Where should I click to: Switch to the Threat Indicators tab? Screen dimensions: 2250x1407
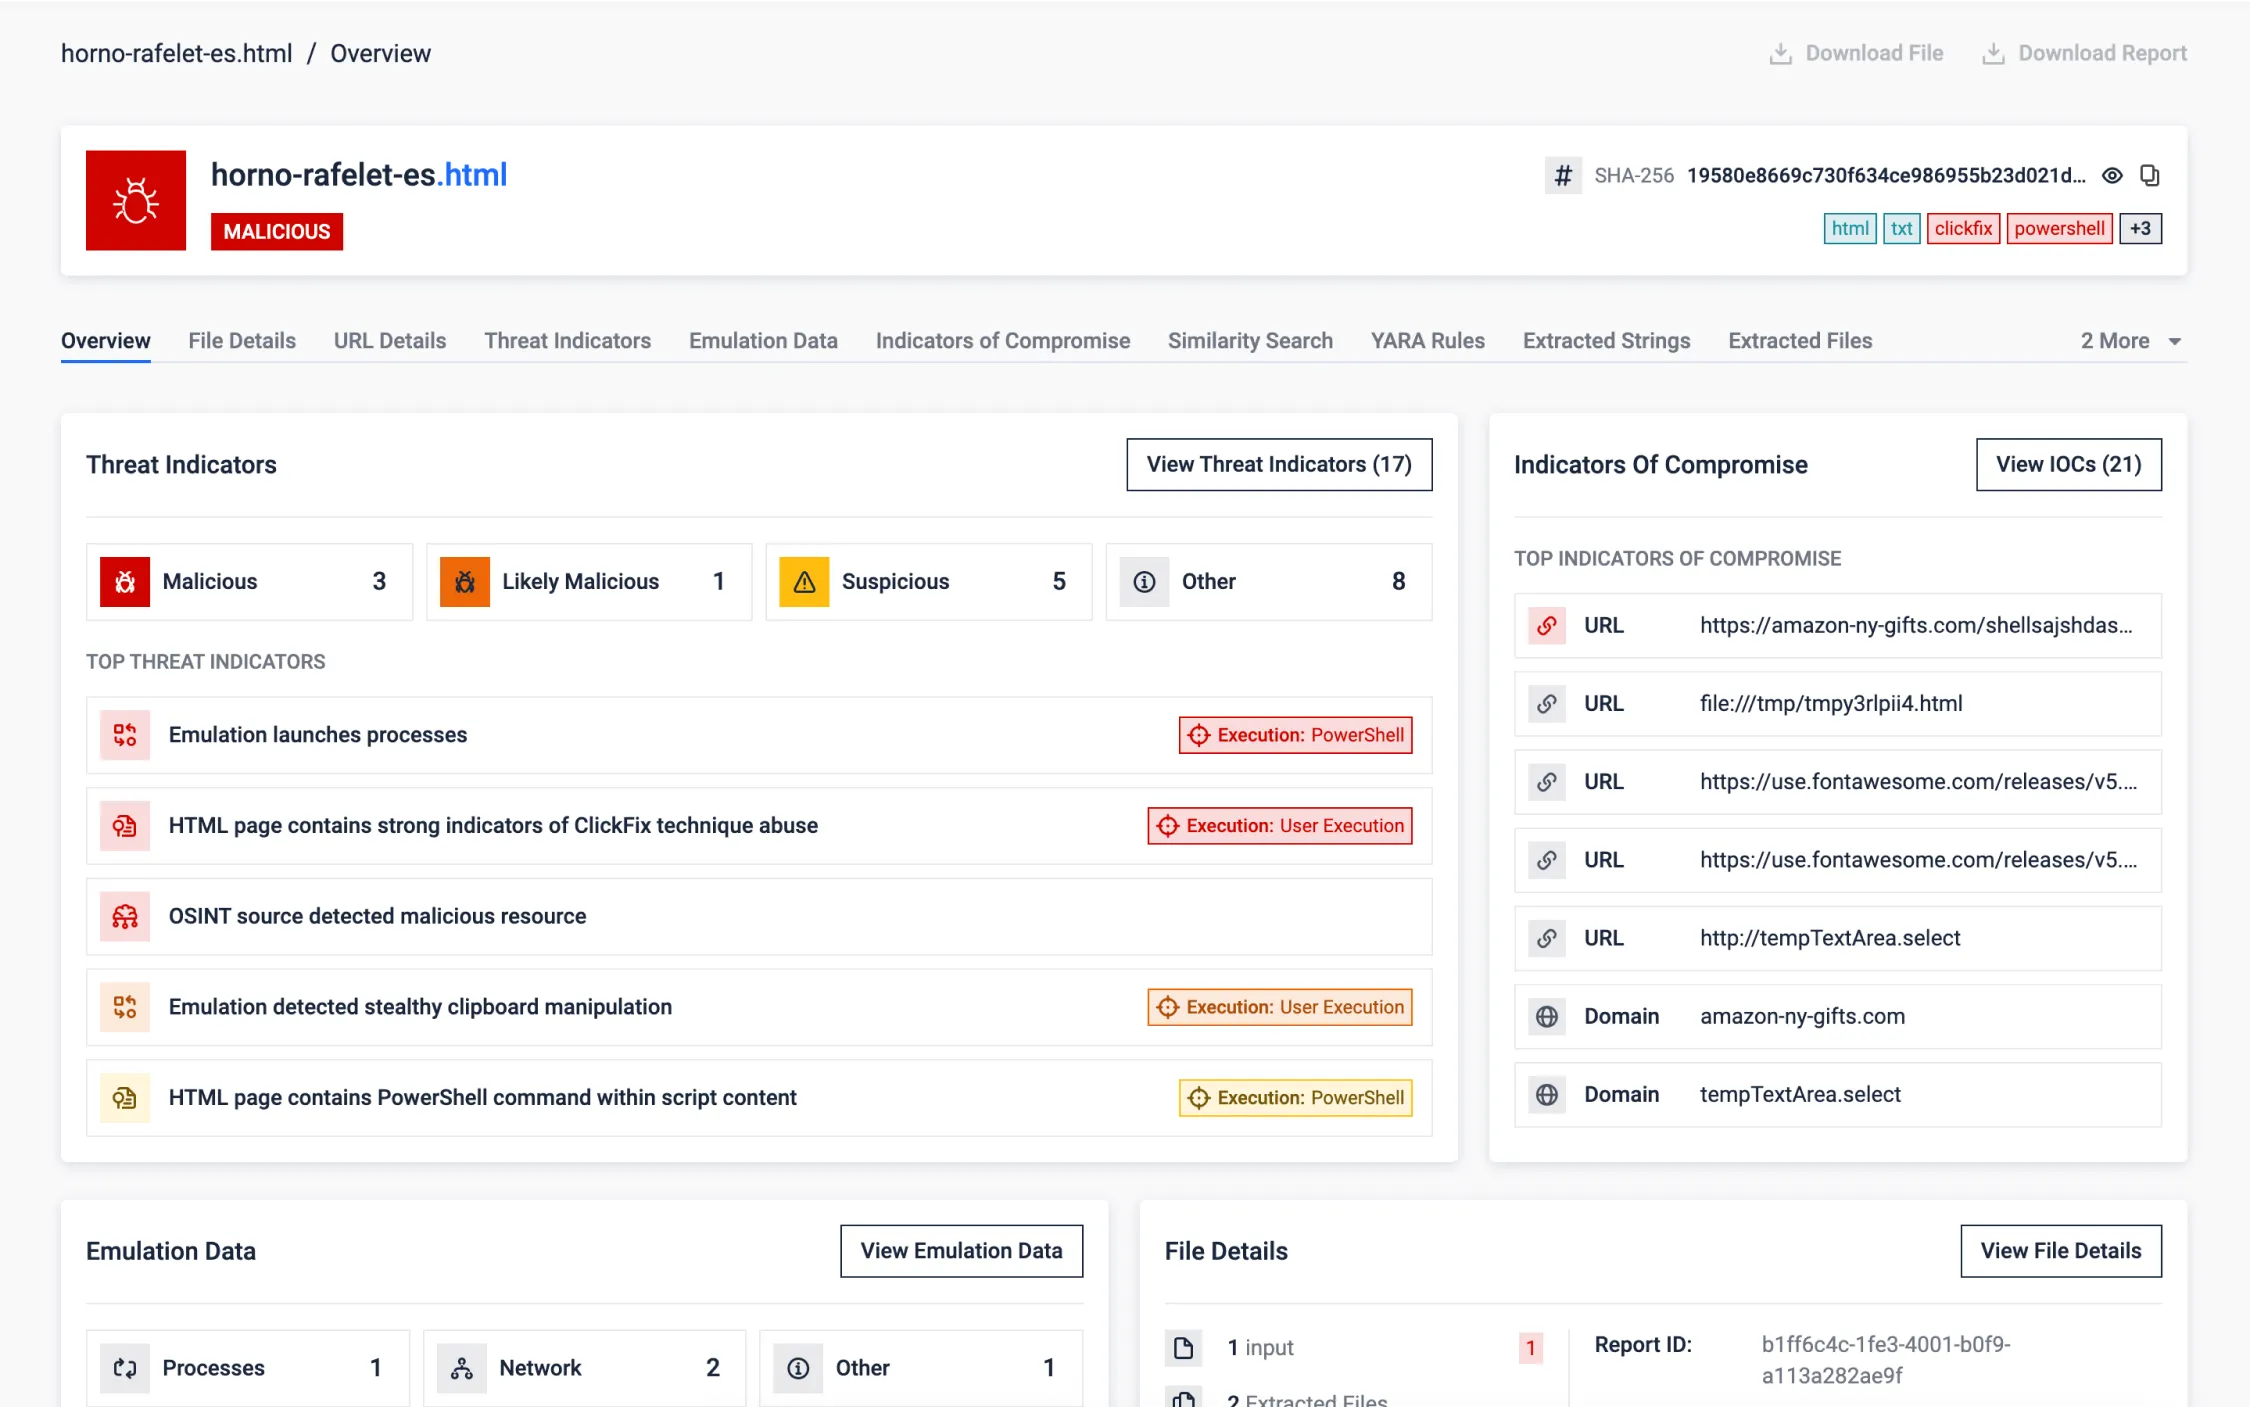point(567,341)
